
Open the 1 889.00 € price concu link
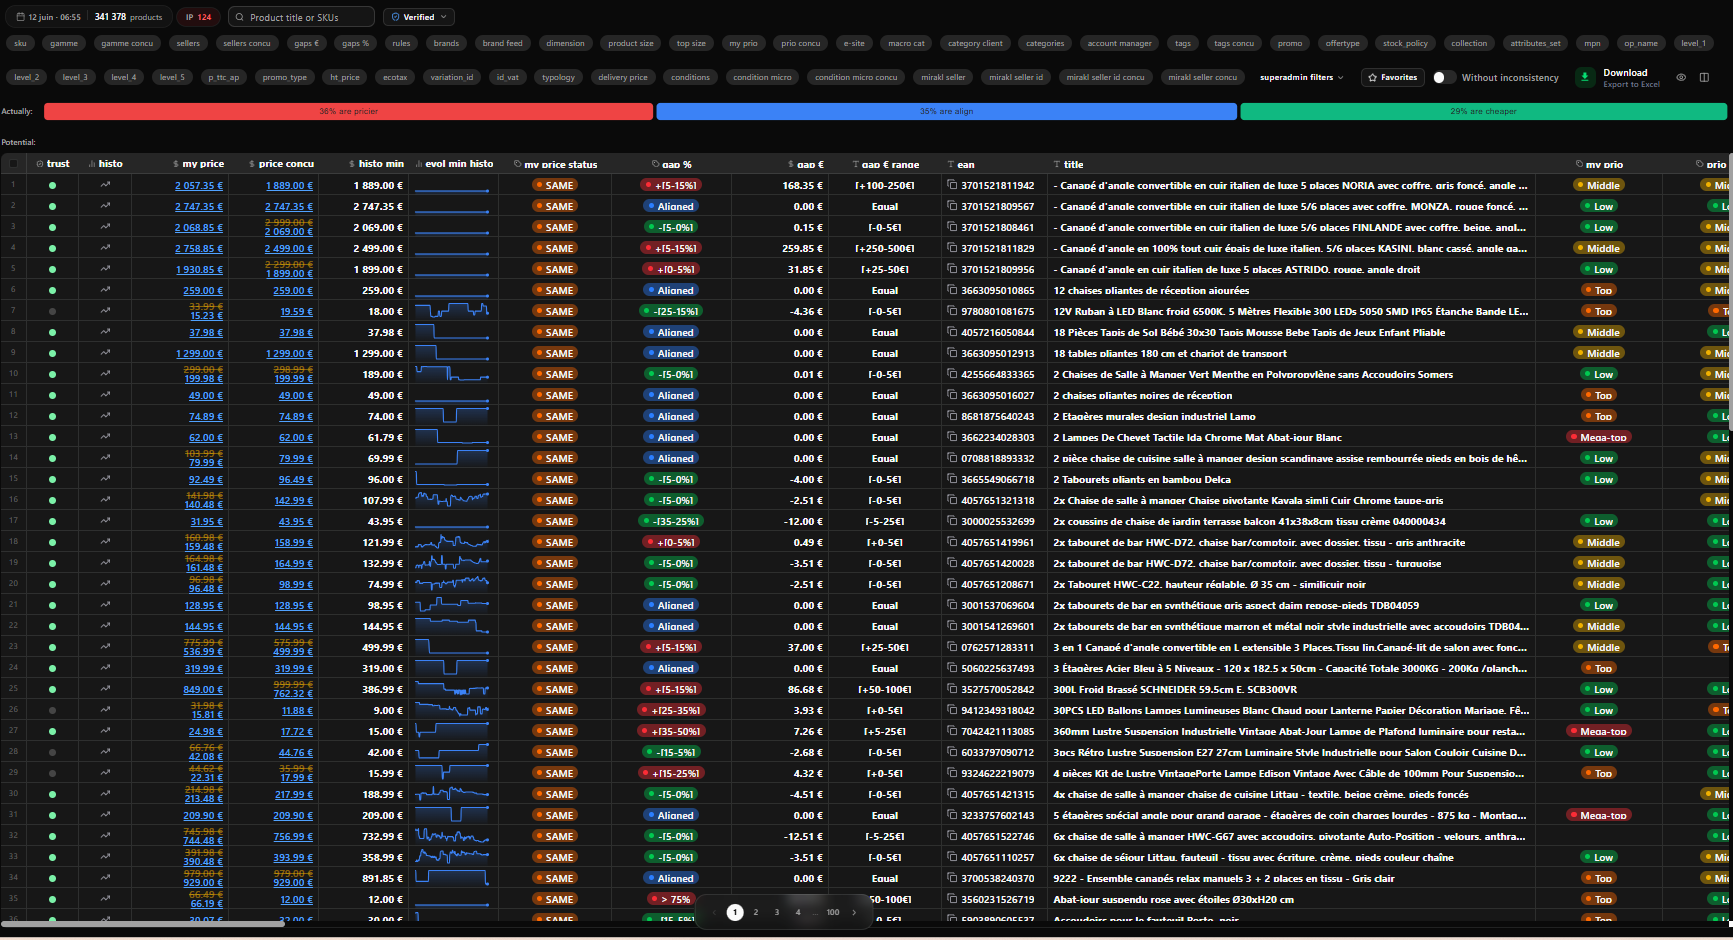[289, 185]
